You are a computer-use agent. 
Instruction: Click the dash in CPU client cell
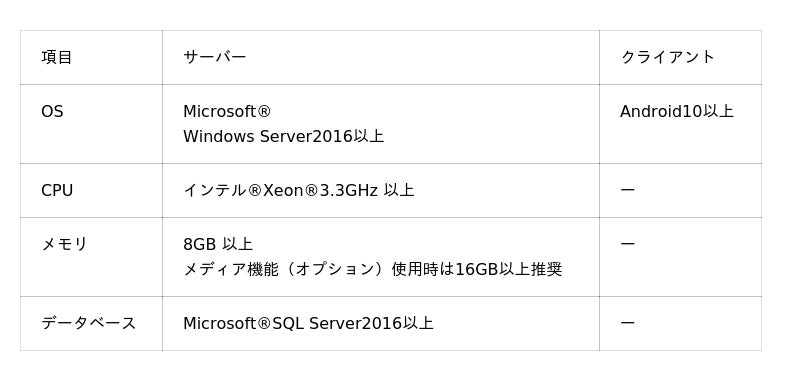pyautogui.click(x=628, y=190)
